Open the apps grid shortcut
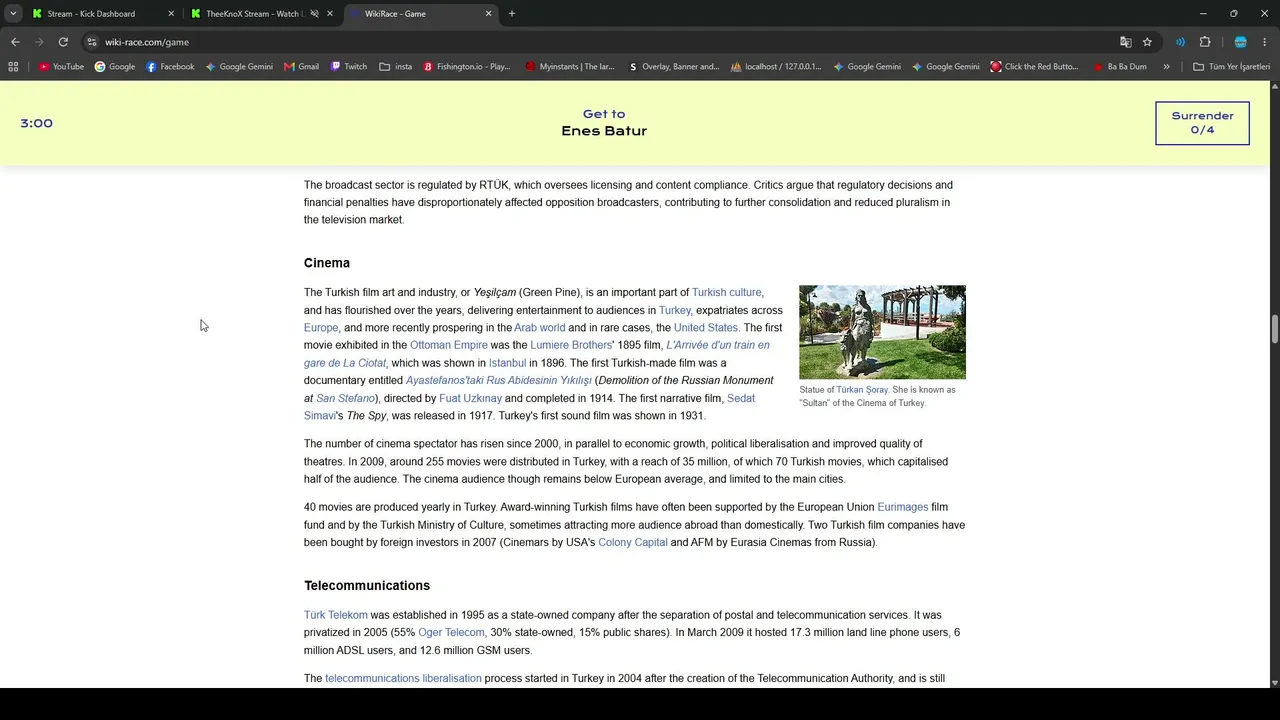Viewport: 1280px width, 720px height. [x=13, y=67]
